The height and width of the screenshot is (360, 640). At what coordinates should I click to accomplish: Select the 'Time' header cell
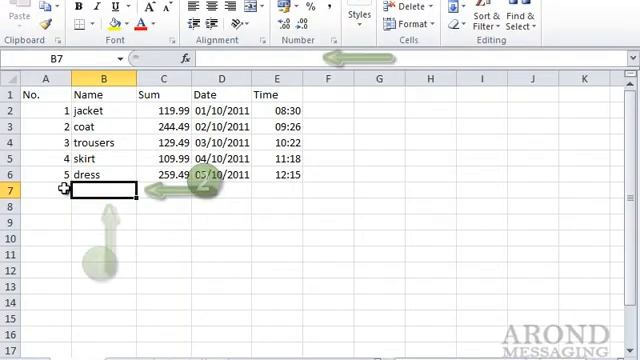[277, 95]
